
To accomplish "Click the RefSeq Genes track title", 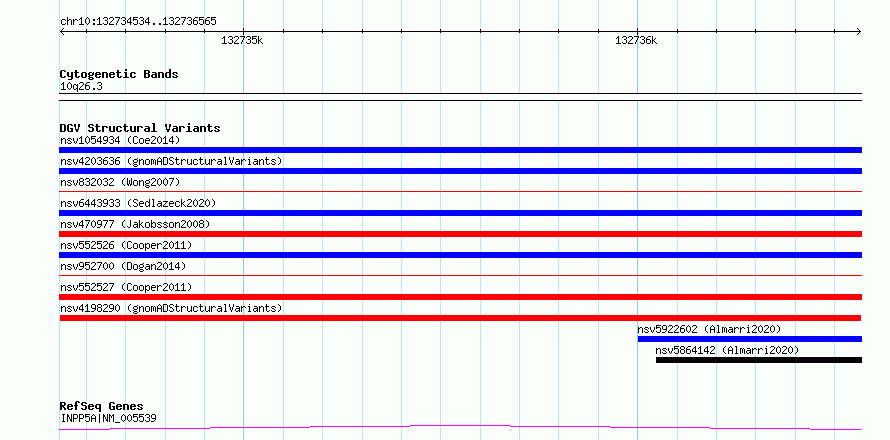I will click(x=101, y=407).
